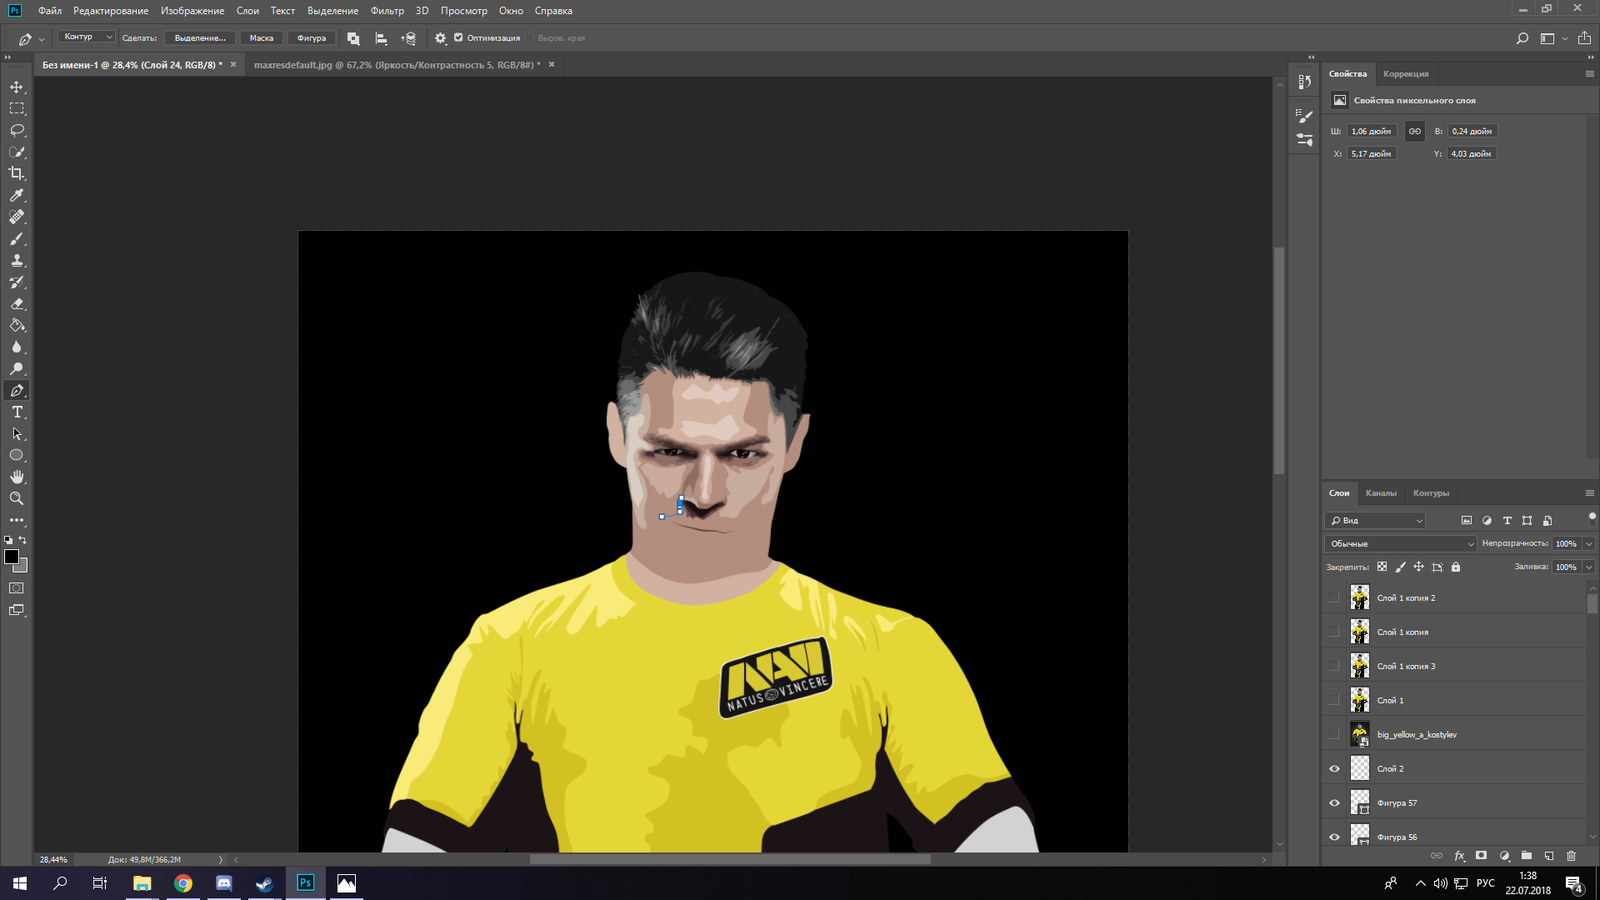Select the Eyedropper tool

[17, 195]
